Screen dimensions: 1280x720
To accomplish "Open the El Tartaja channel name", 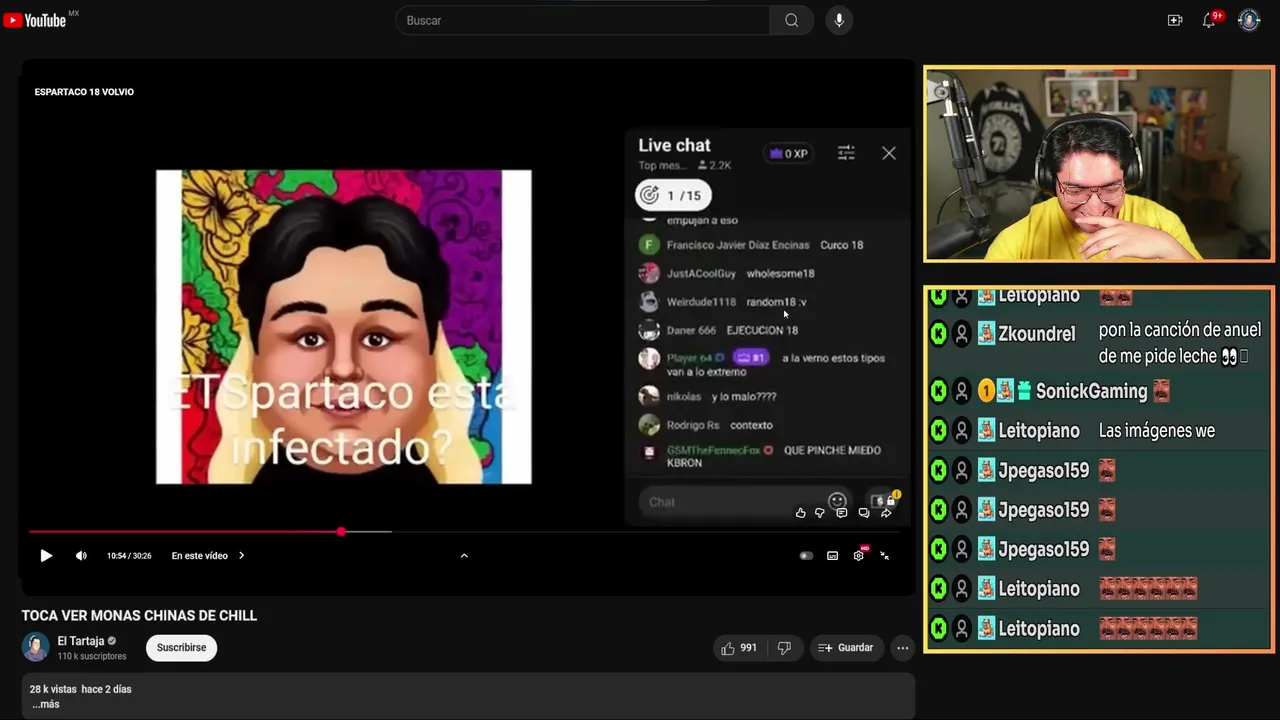I will pyautogui.click(x=81, y=641).
